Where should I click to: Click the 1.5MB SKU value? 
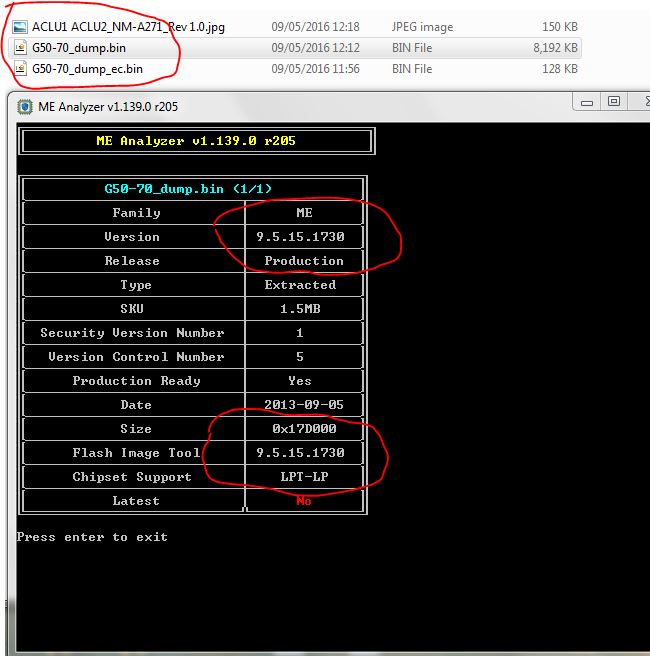click(300, 309)
